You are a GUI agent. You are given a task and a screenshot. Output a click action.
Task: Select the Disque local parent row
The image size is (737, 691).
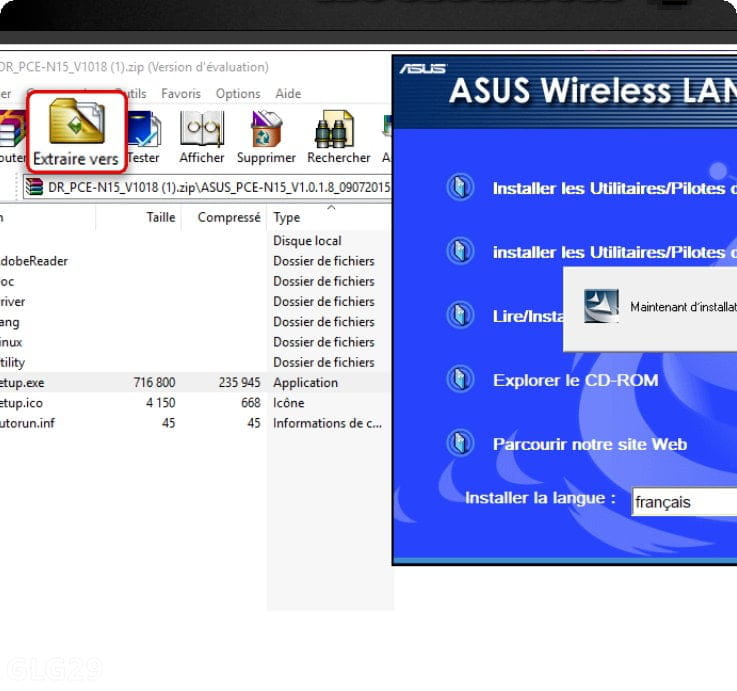[x=196, y=241]
